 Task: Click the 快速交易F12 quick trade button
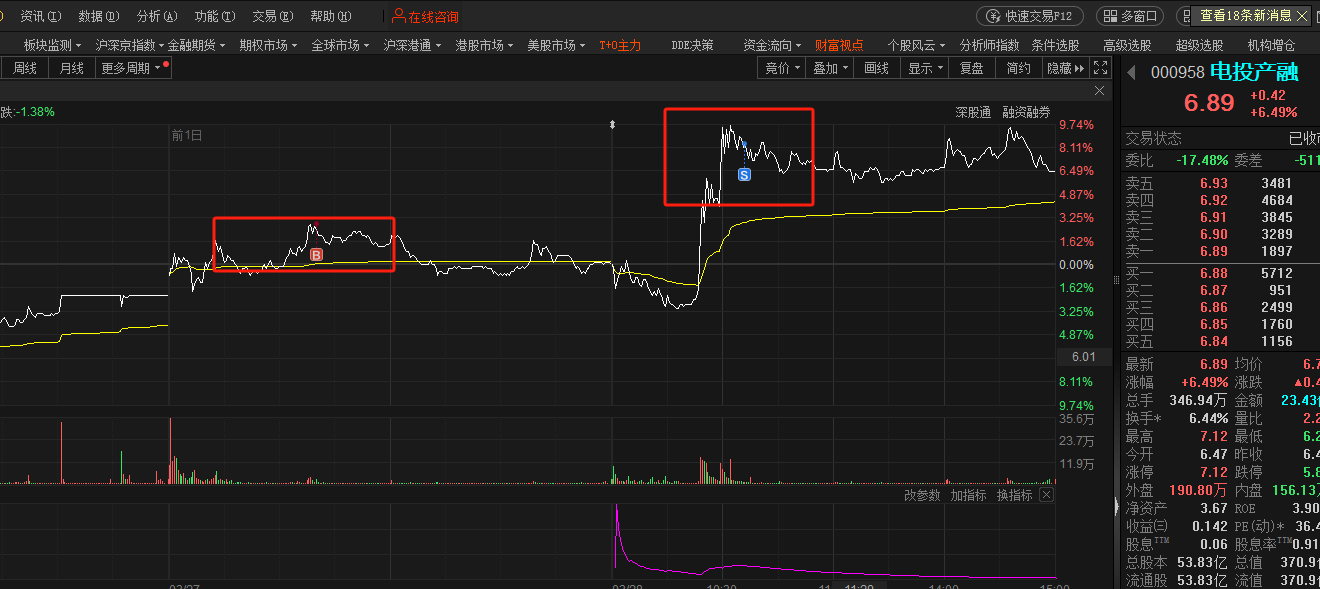tap(1030, 16)
